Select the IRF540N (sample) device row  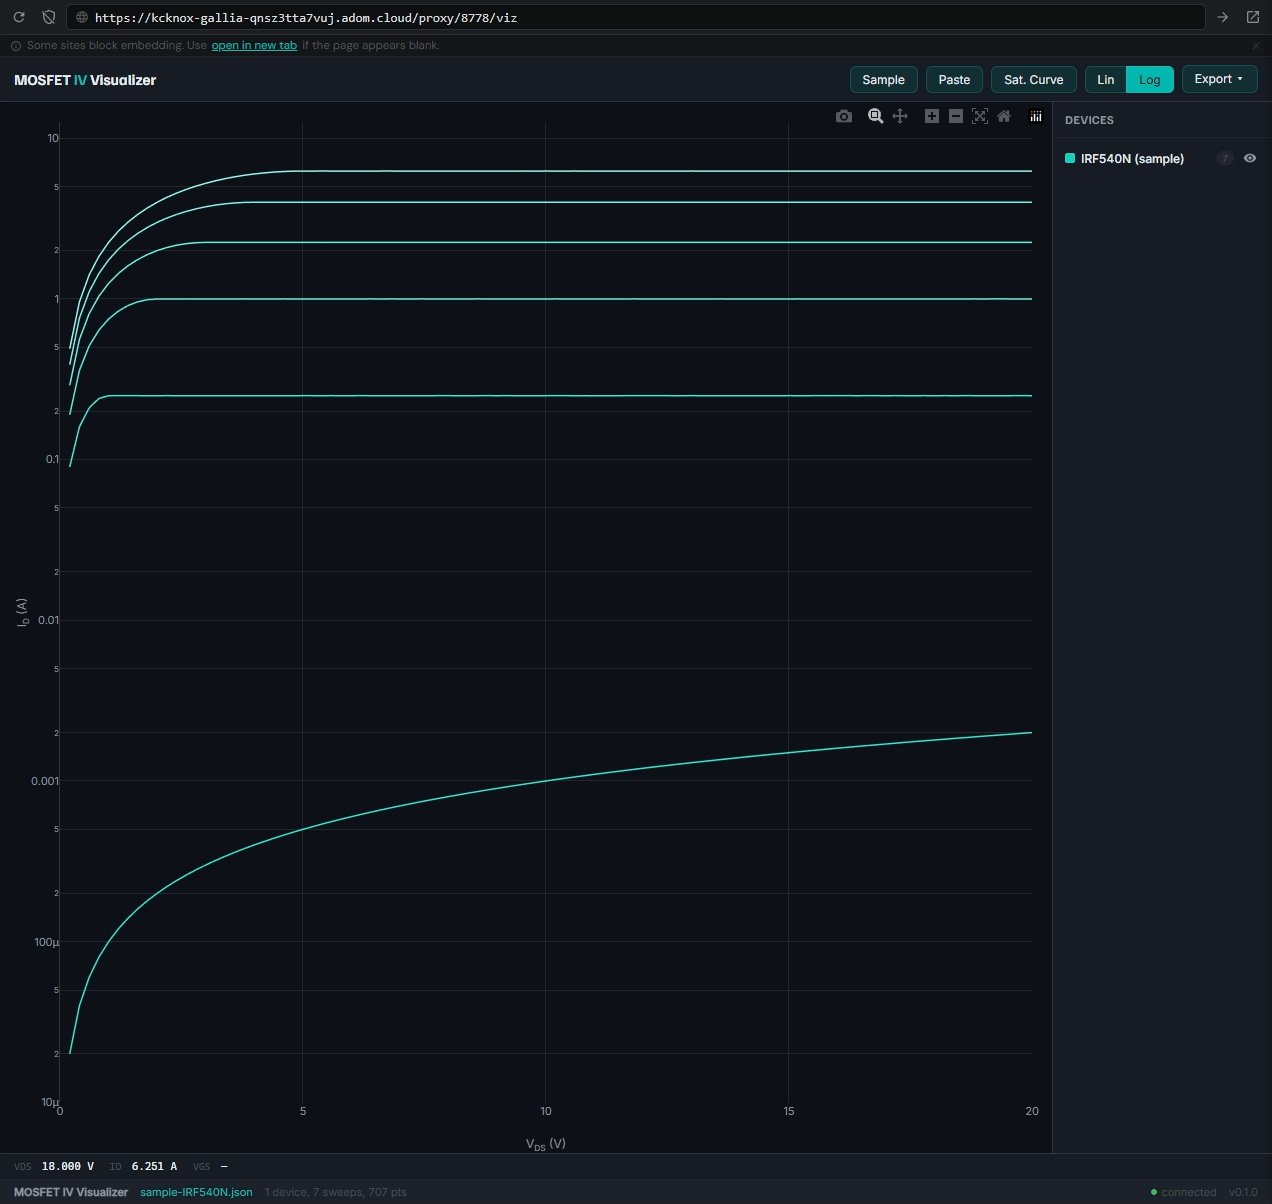(x=1161, y=158)
